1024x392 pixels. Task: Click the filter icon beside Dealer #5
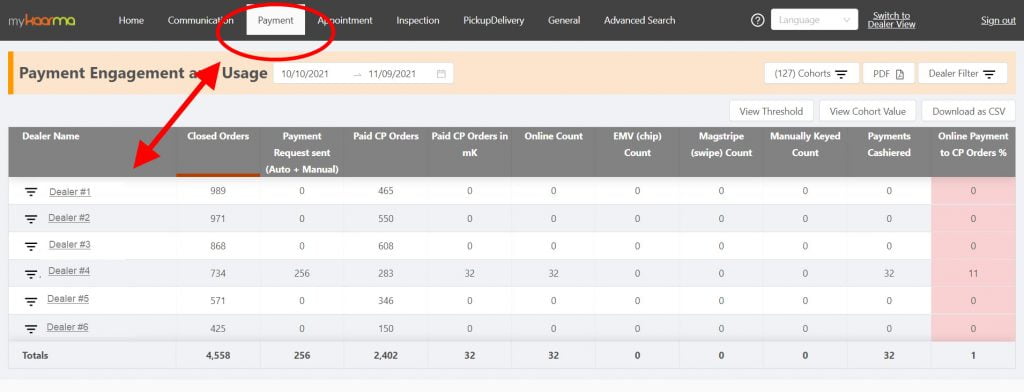click(31, 301)
